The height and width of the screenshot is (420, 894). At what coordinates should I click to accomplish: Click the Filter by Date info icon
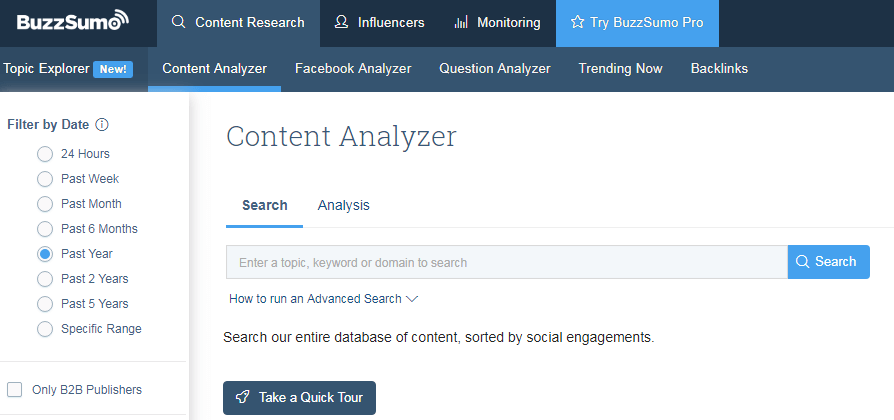[102, 125]
